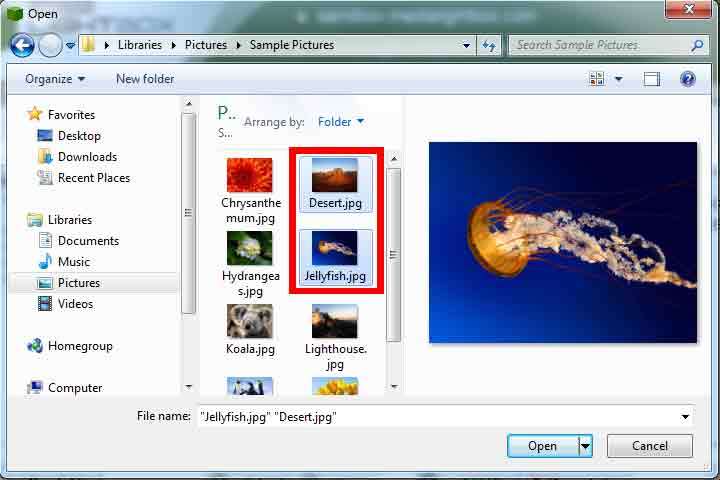Click the Homegroup item in the navigation pane
This screenshot has width=720, height=480.
pos(80,346)
